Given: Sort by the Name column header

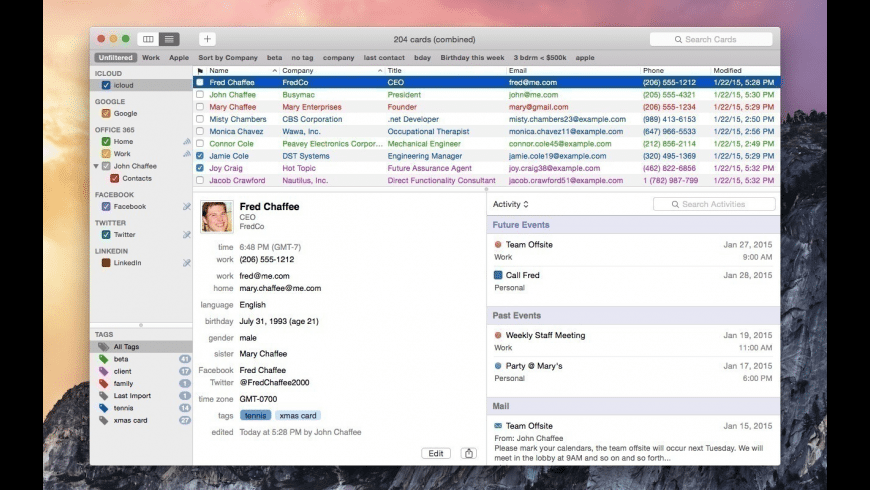Looking at the screenshot, I should (x=242, y=71).
